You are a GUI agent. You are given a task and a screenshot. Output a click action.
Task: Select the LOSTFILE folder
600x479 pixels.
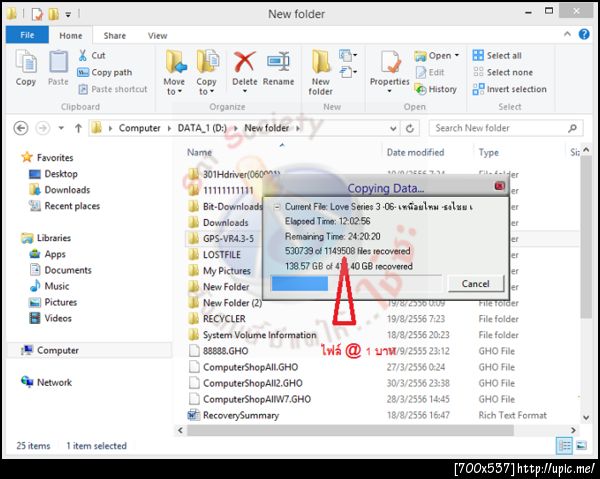coord(214,254)
